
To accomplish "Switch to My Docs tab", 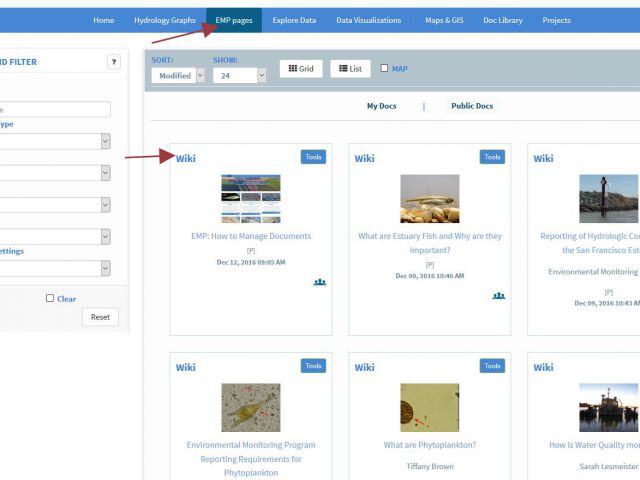I will click(x=382, y=106).
